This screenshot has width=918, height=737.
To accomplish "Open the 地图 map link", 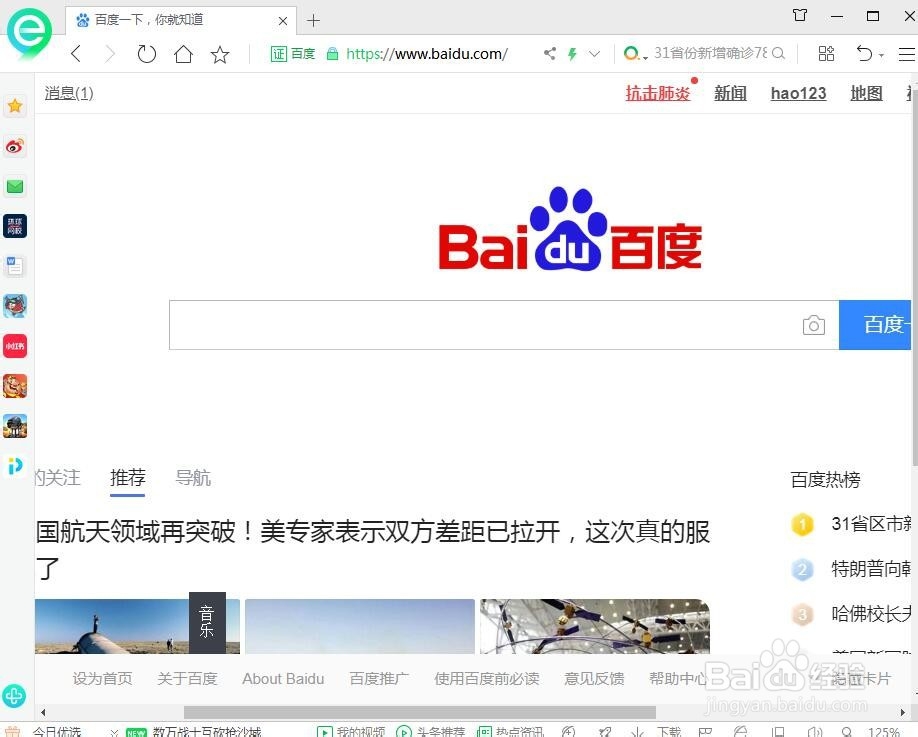I will [x=866, y=93].
